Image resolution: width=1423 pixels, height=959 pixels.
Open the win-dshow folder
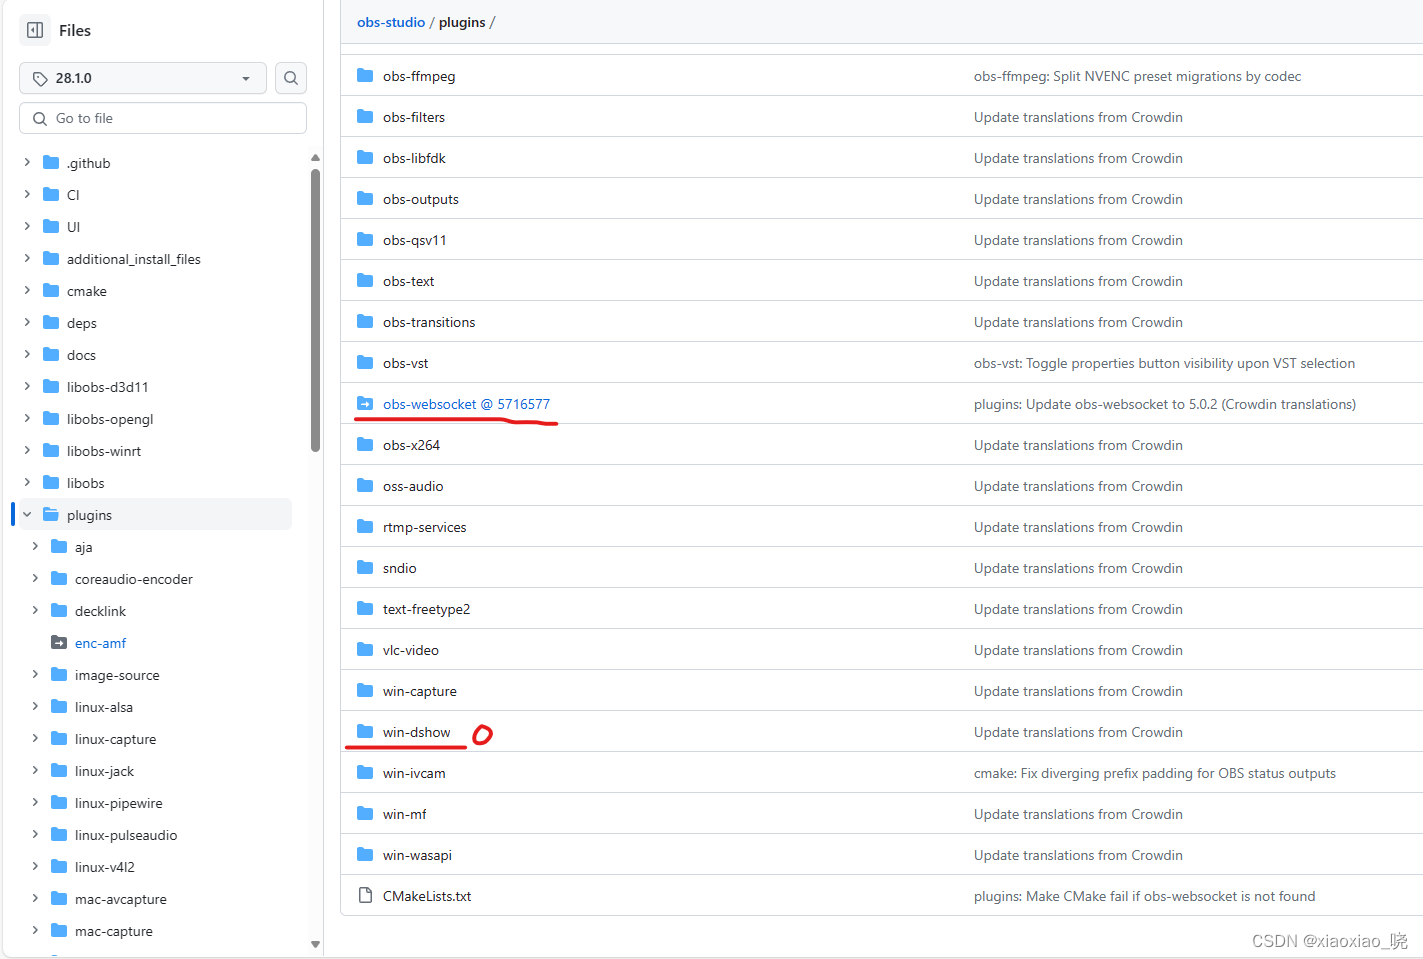pos(416,732)
